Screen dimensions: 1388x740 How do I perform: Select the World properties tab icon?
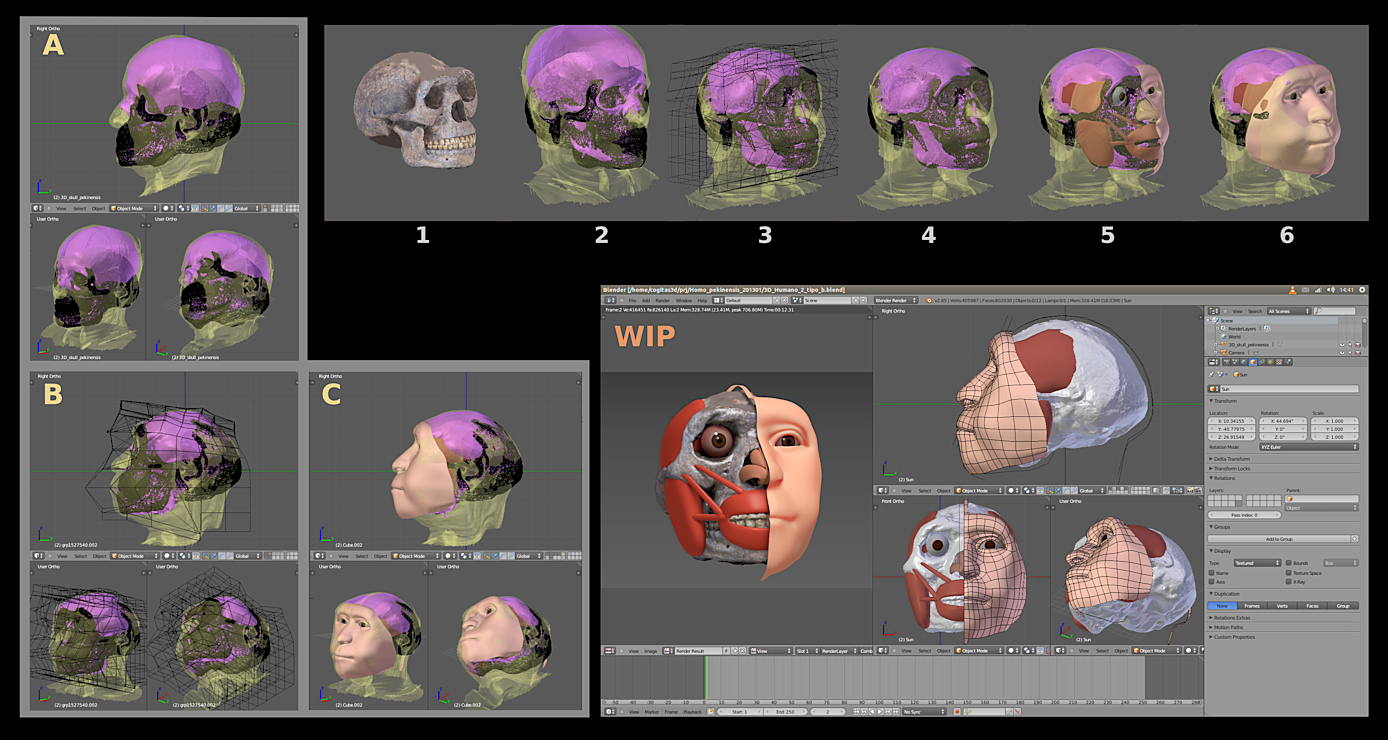tap(1244, 362)
